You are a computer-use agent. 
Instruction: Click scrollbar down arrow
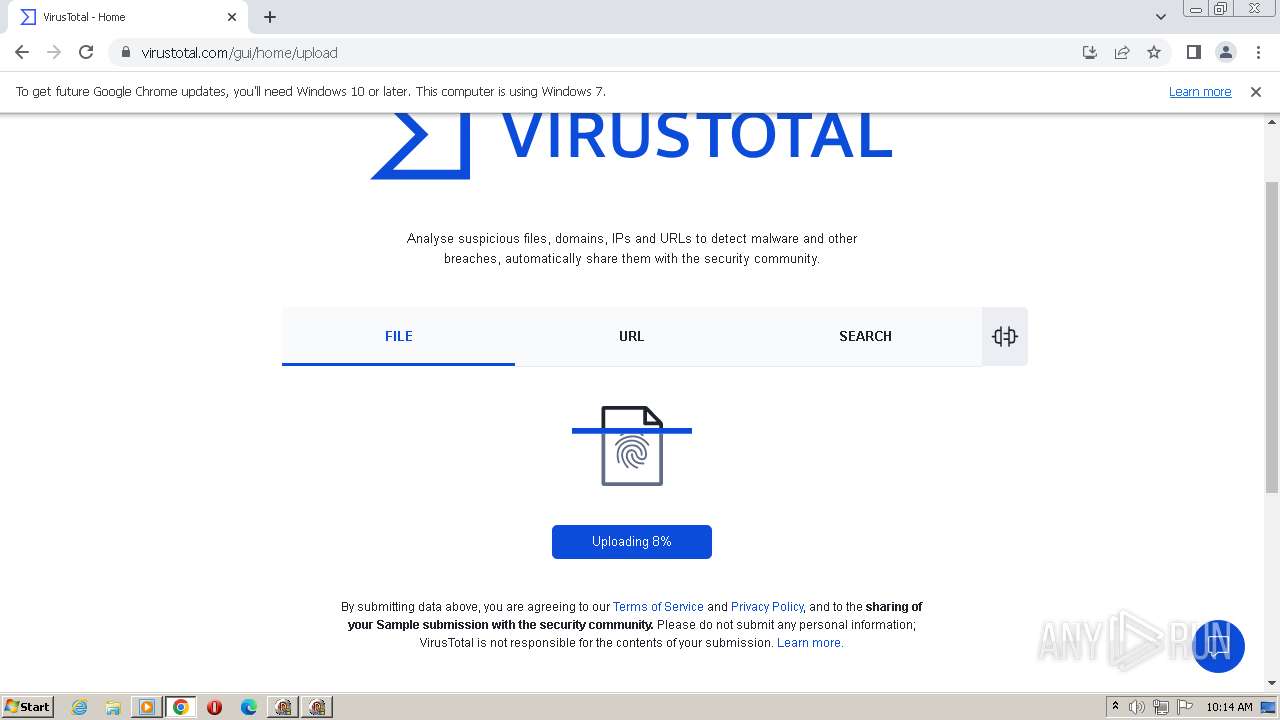coord(1272,683)
